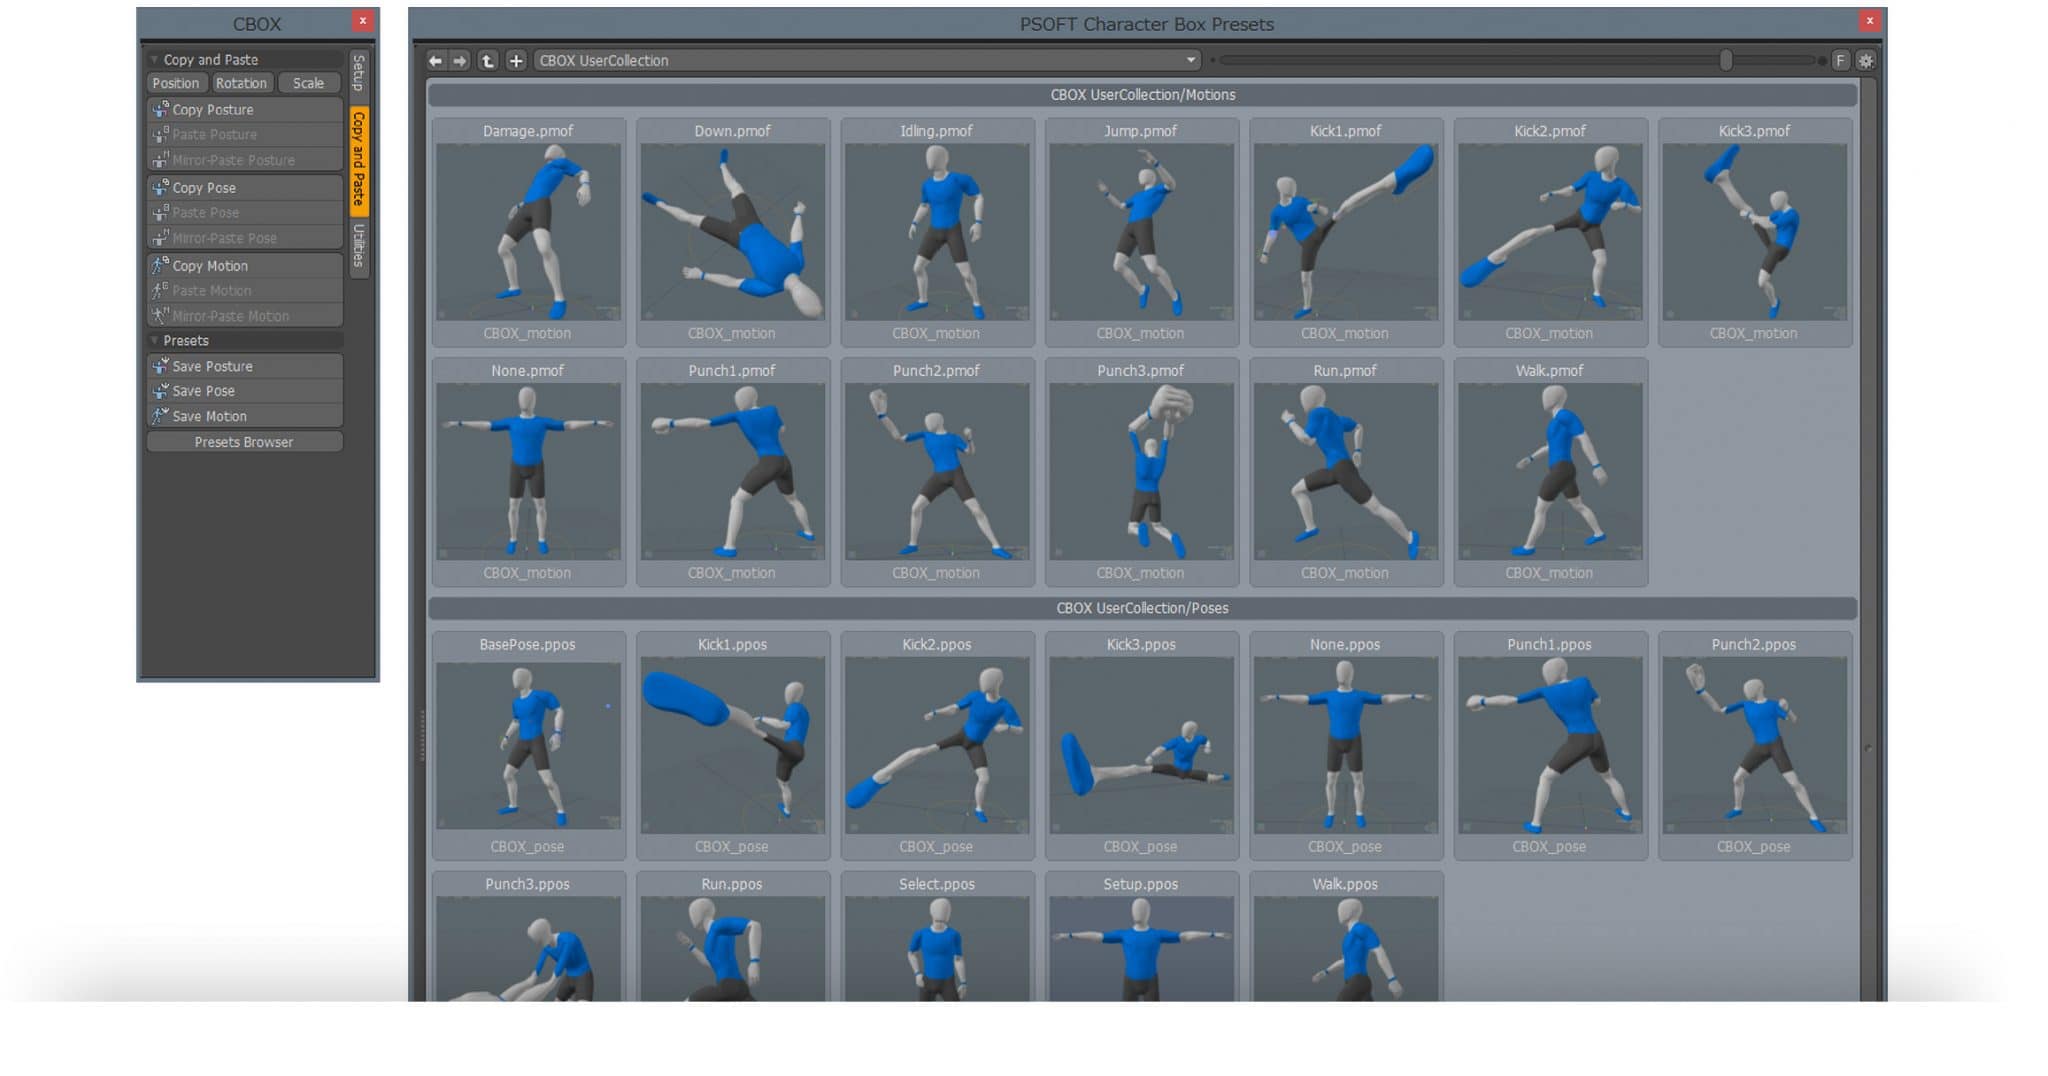Screen dimensions: 2048x1076
Task: Select the Run.pmof motion thumbnail
Action: click(1345, 470)
